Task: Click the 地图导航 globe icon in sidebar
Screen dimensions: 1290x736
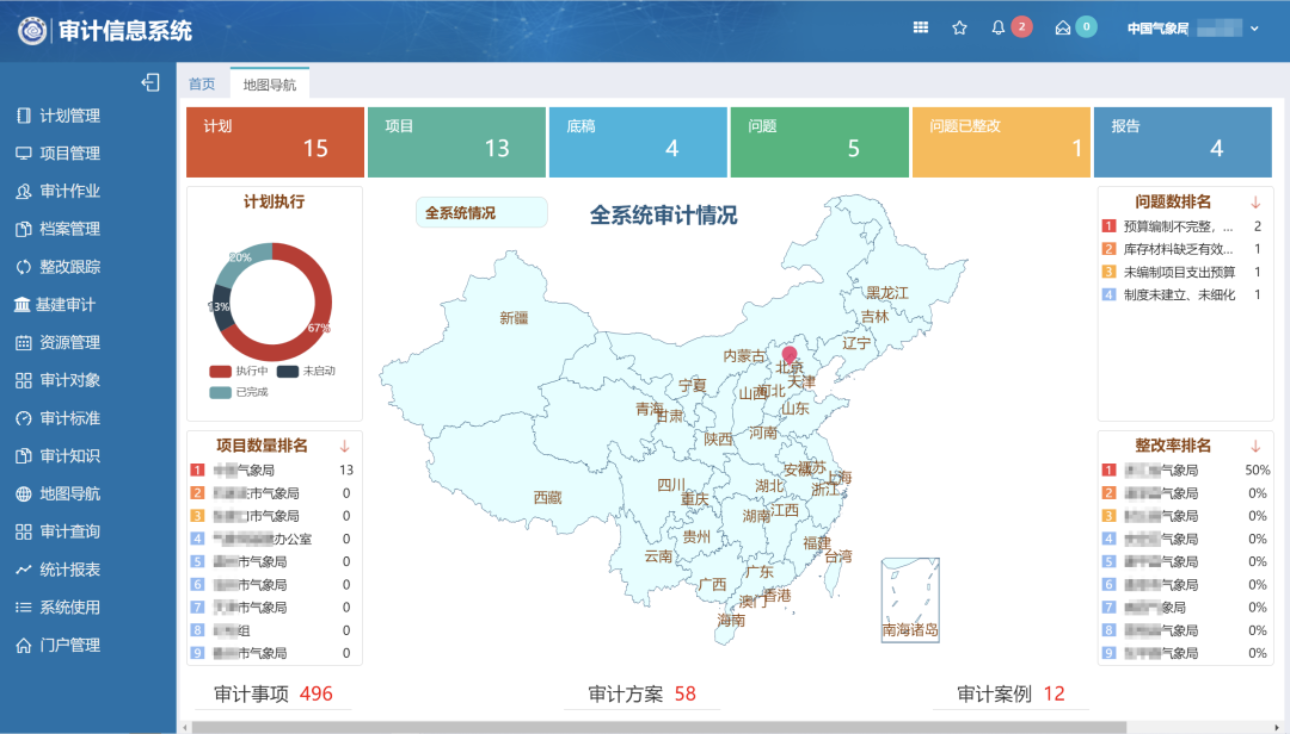Action: 24,494
